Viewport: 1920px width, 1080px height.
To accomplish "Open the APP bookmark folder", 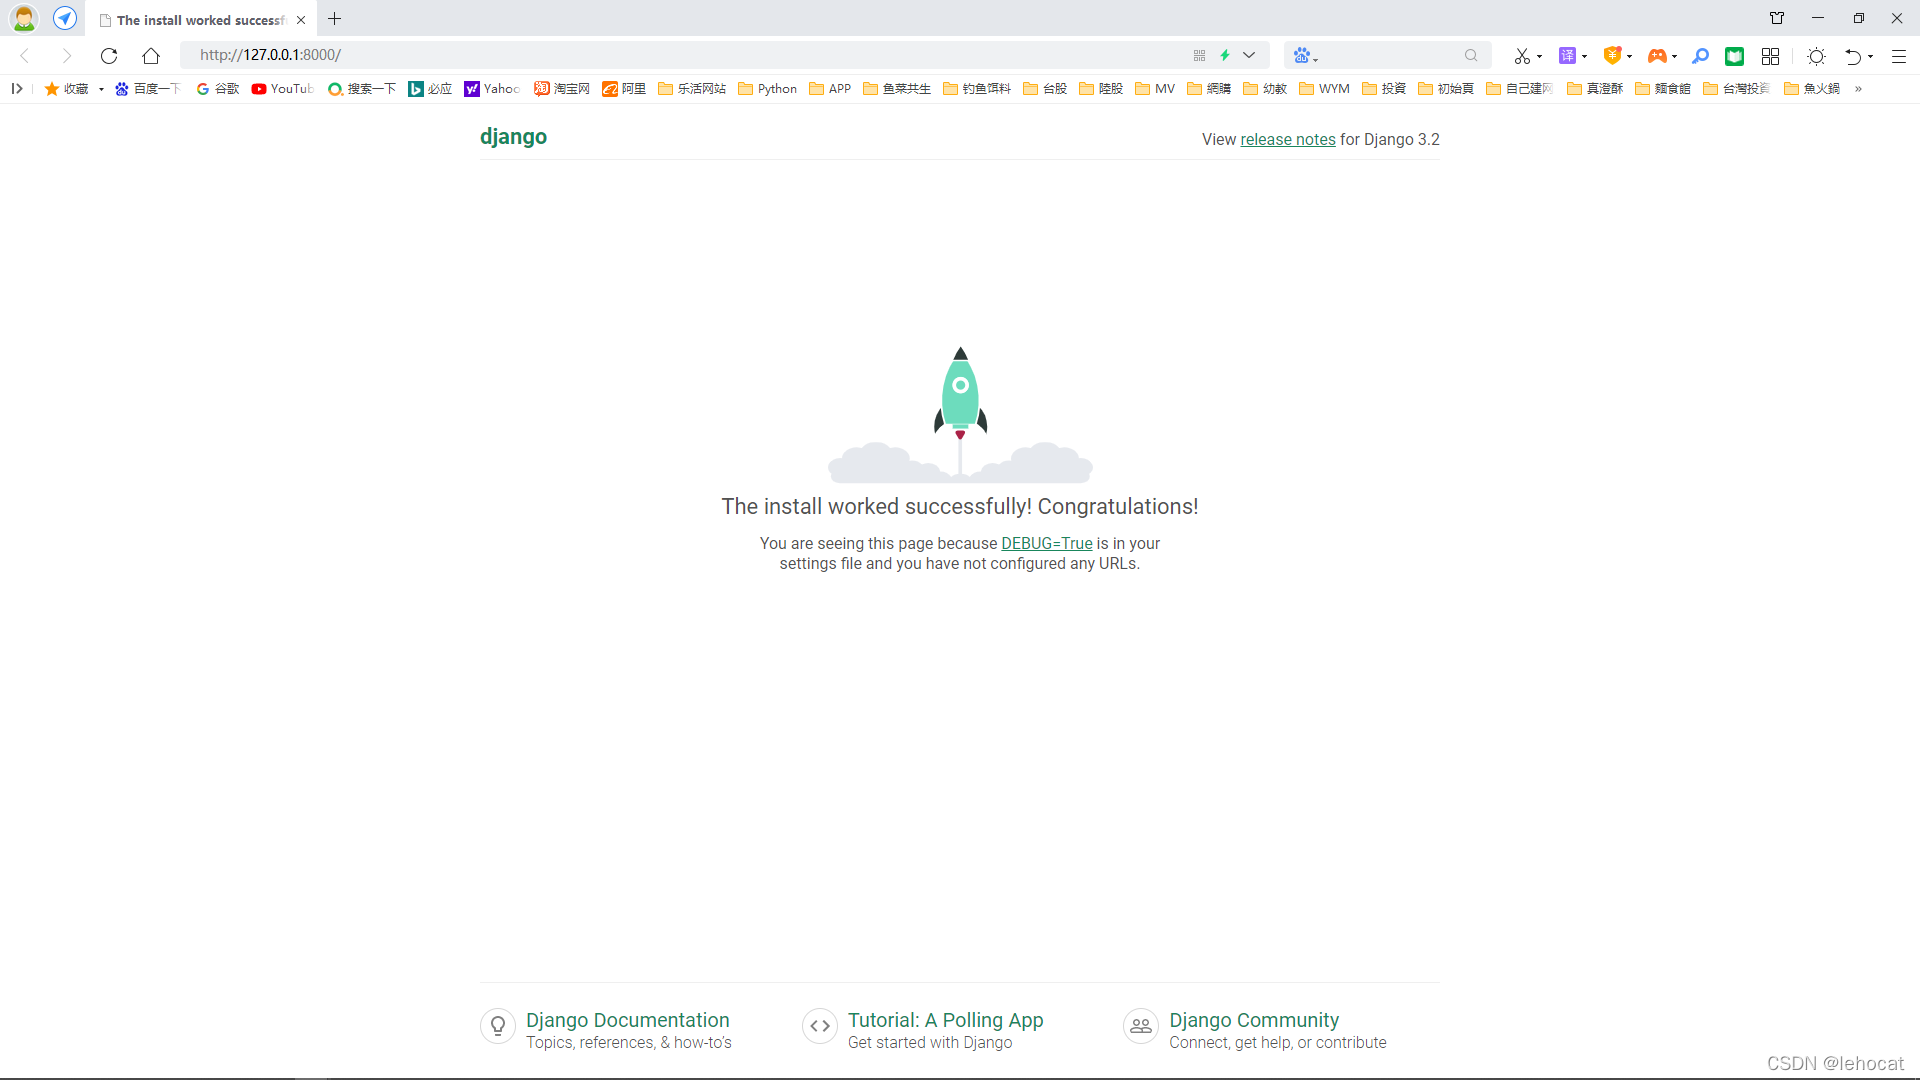I will pyautogui.click(x=830, y=89).
